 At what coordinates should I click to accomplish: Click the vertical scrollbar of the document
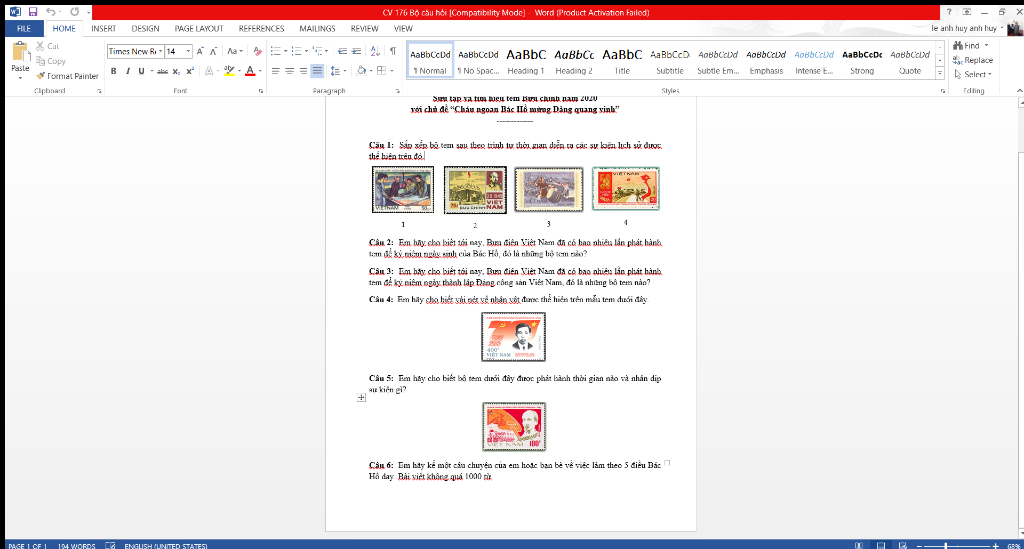[x=1019, y=320]
